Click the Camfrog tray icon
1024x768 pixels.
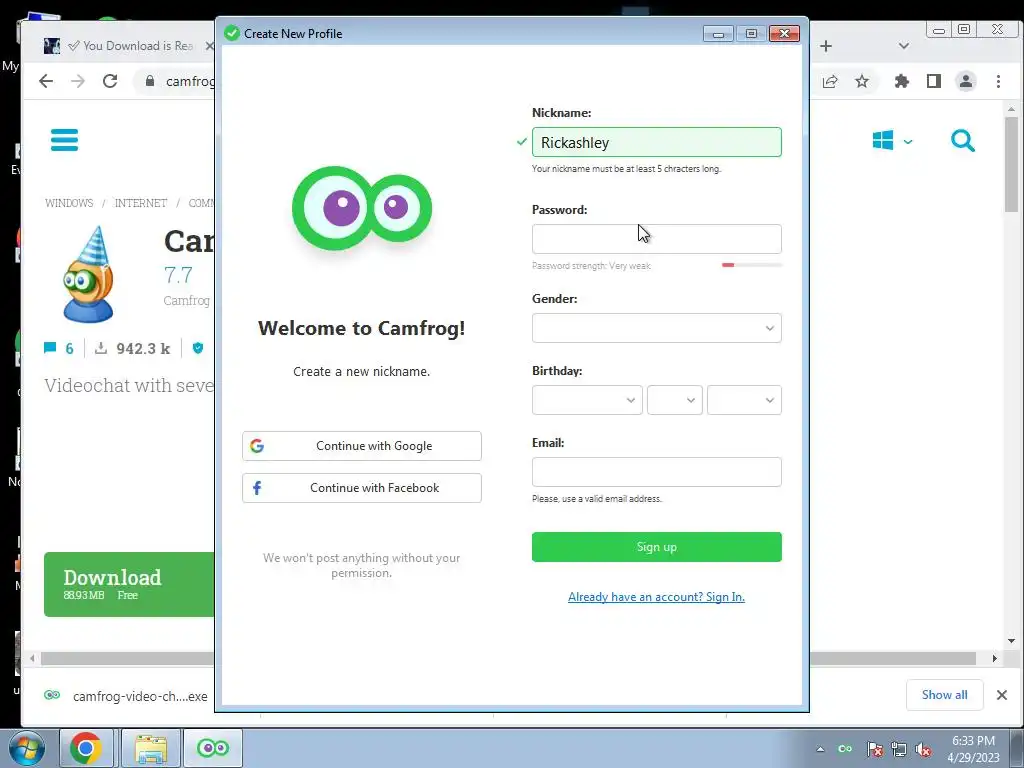[845, 749]
